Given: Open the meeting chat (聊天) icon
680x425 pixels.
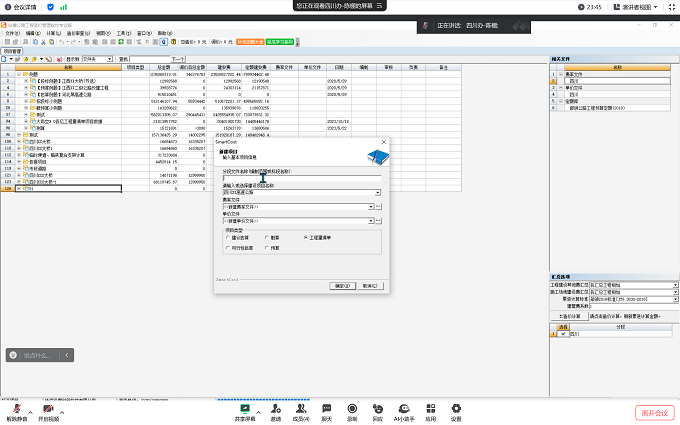Looking at the screenshot, I should point(326,409).
